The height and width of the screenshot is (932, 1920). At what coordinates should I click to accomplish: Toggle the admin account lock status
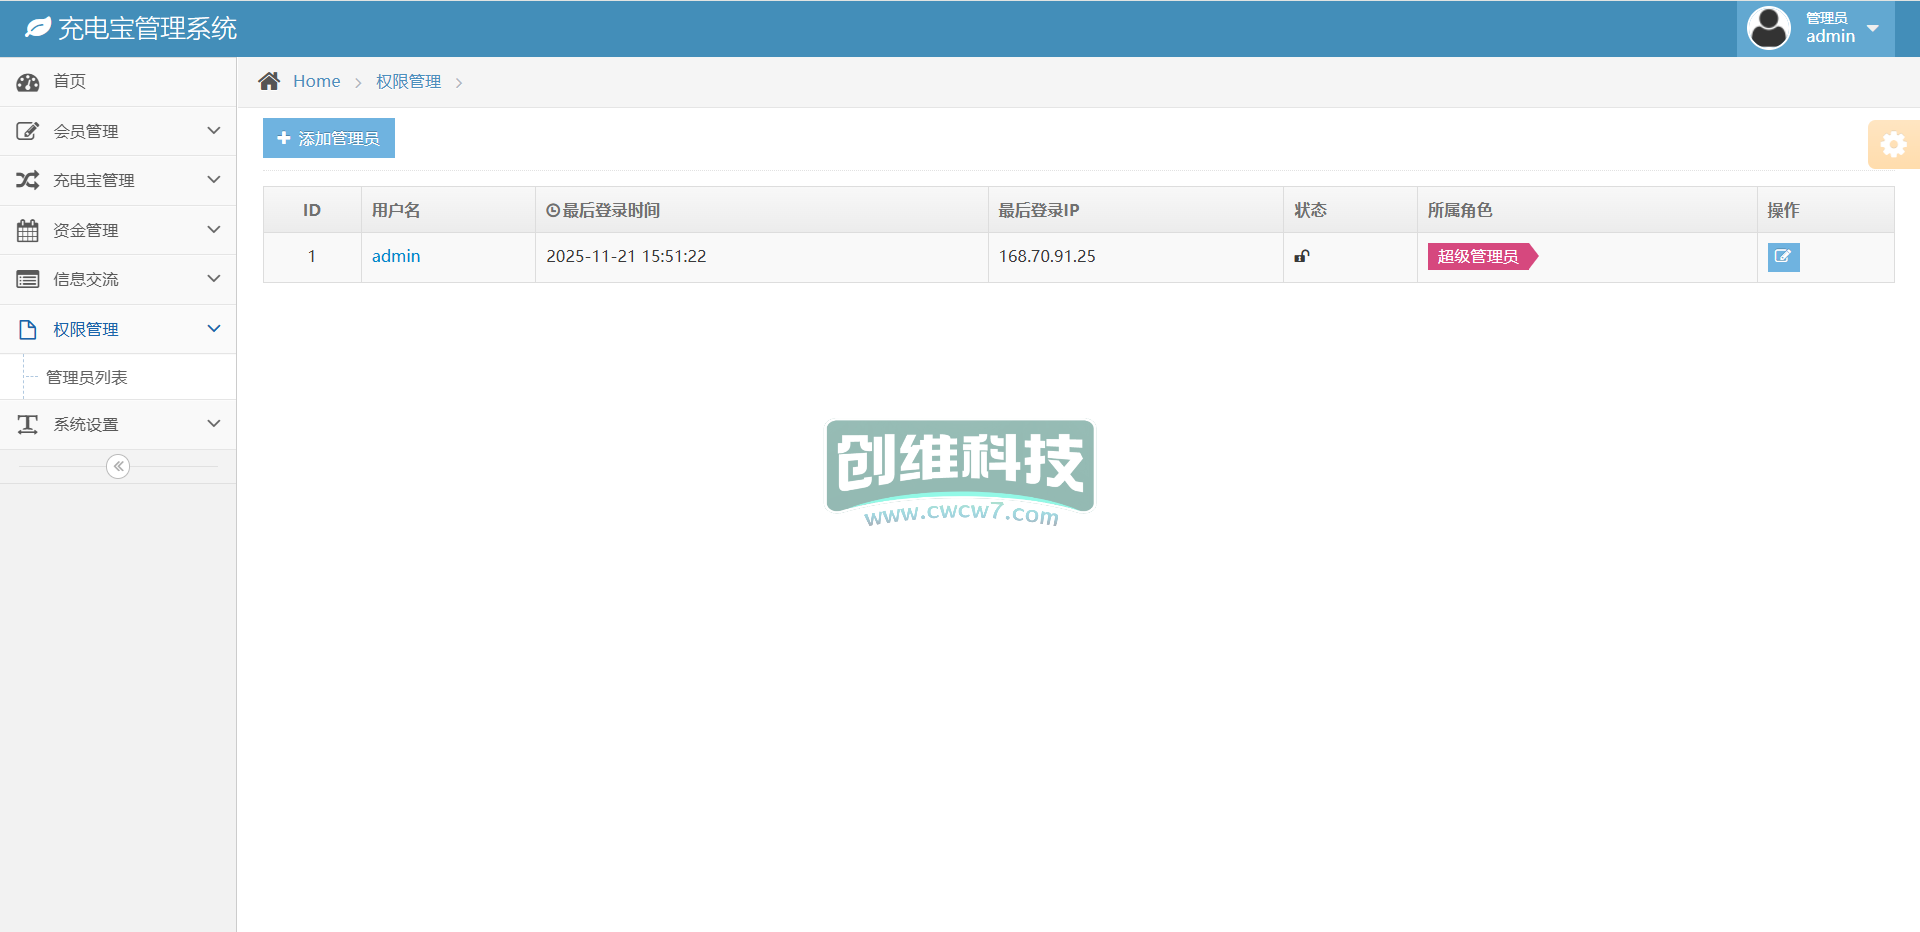point(1302,256)
